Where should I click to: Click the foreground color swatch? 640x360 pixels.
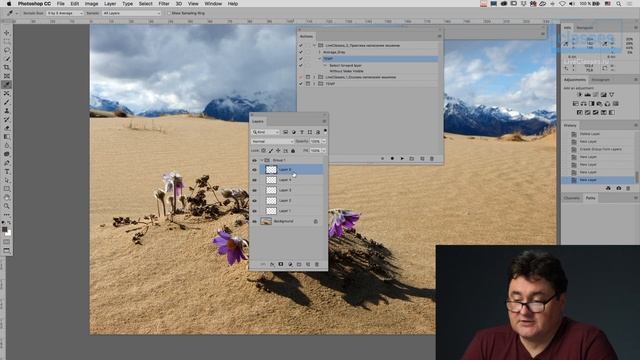pyautogui.click(x=4, y=229)
